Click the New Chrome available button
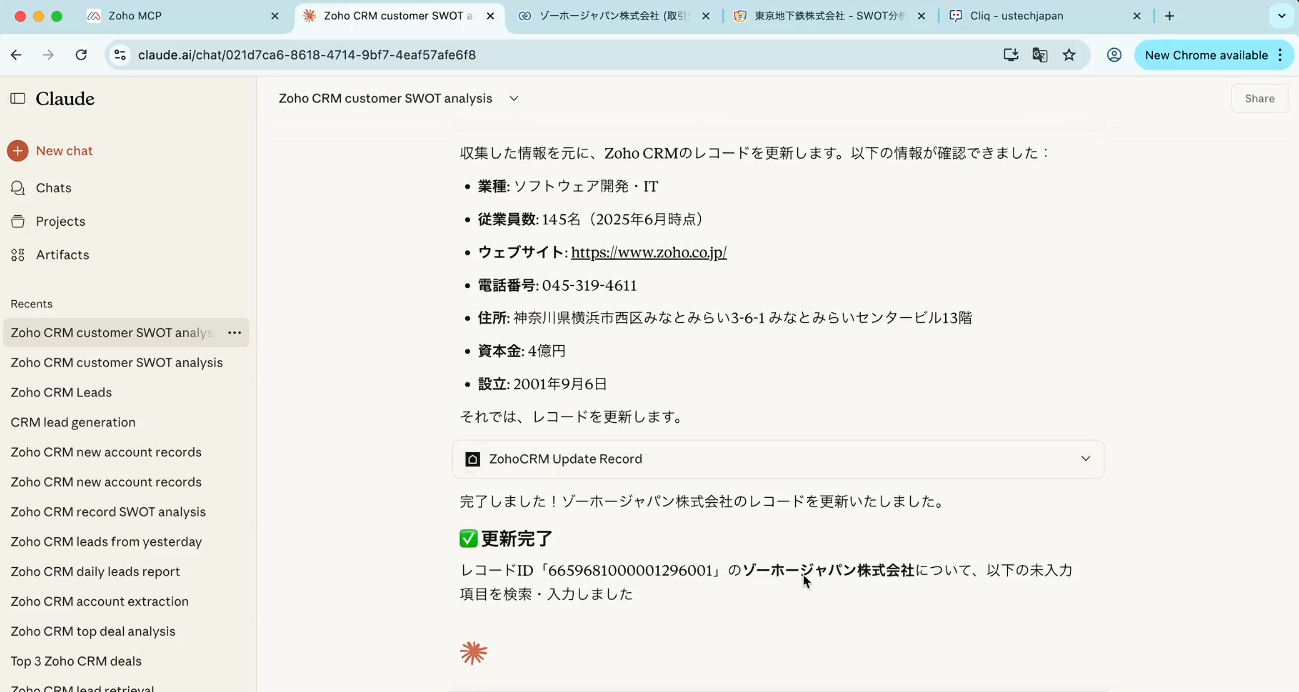The height and width of the screenshot is (692, 1299). [1214, 55]
